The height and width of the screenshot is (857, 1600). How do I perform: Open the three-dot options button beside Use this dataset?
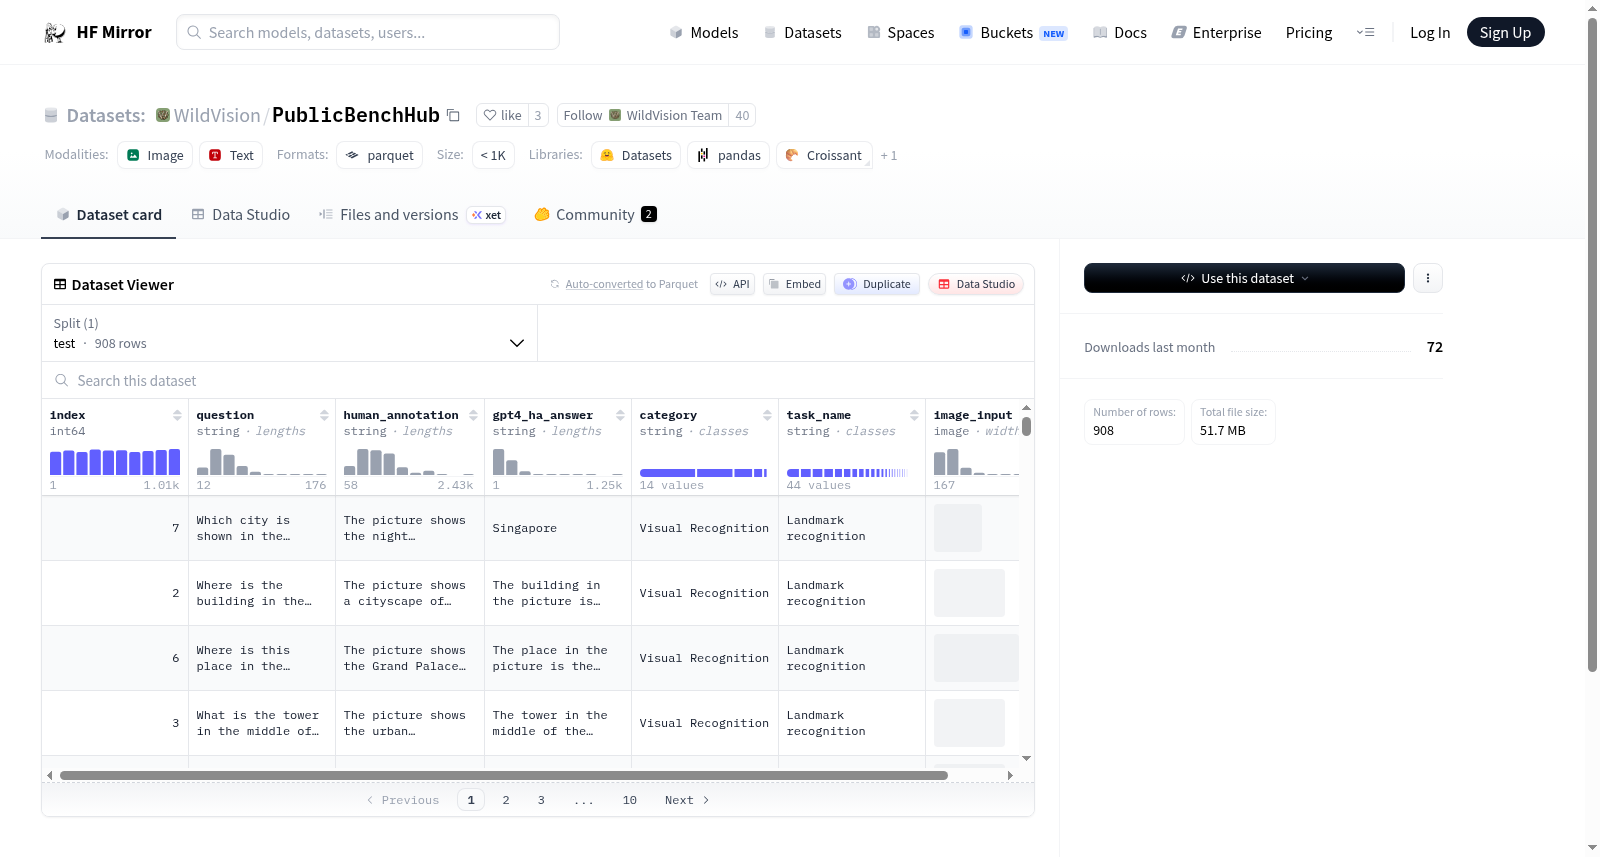coord(1428,278)
